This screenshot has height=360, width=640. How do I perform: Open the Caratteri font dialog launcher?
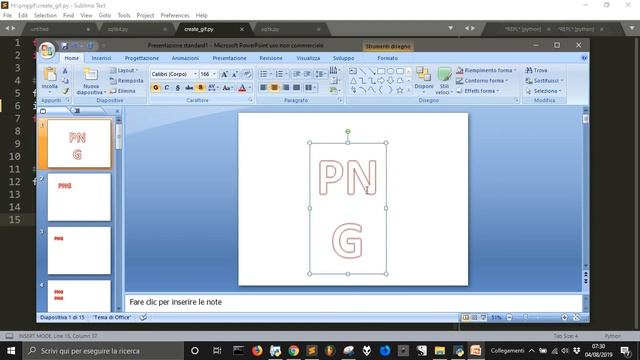click(x=250, y=100)
